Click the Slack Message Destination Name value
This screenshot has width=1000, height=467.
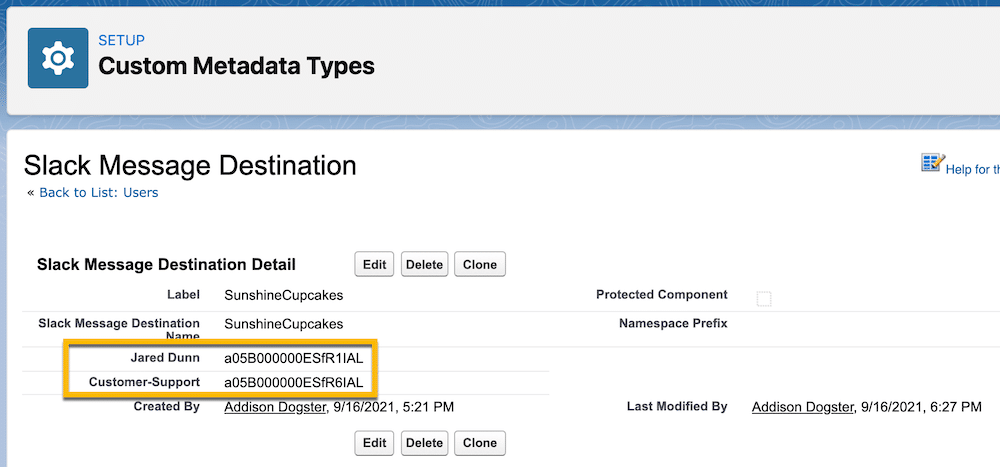click(284, 324)
